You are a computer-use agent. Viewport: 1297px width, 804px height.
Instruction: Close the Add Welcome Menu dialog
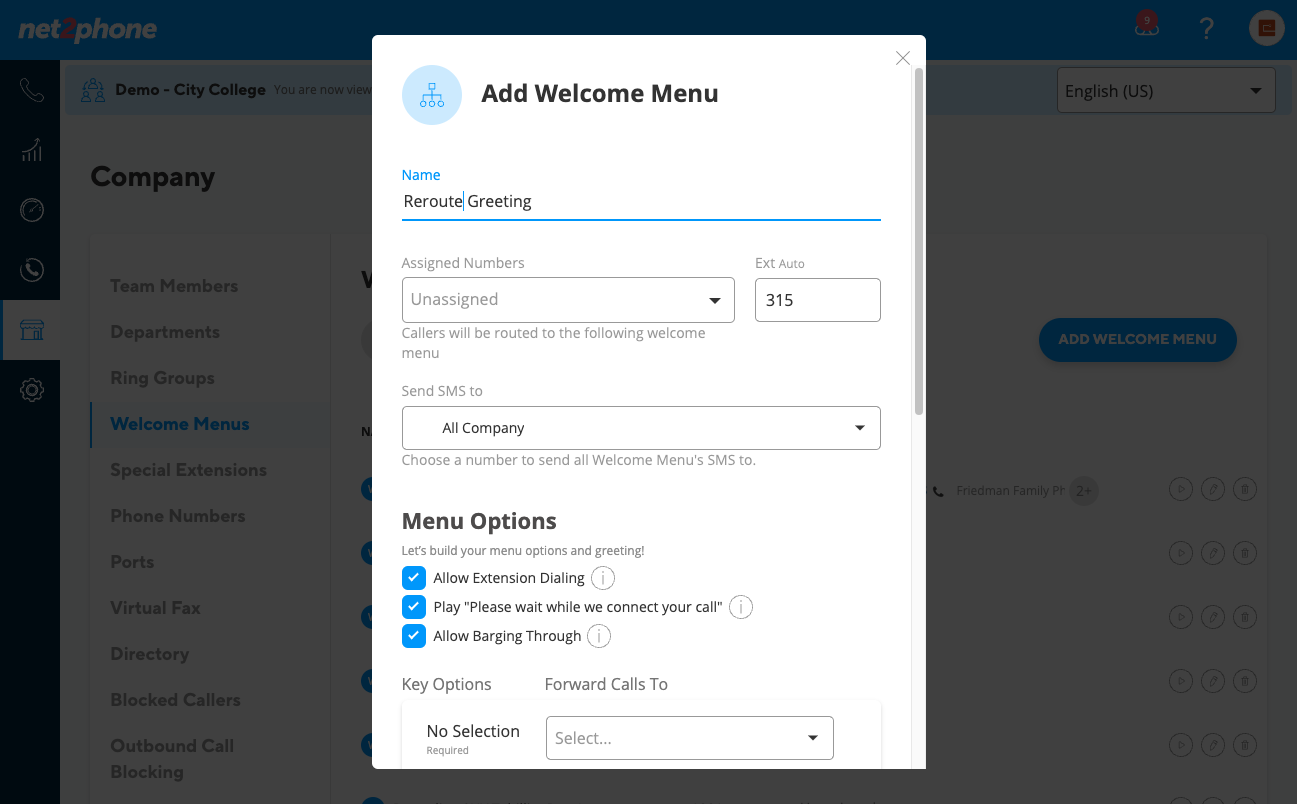pos(903,58)
